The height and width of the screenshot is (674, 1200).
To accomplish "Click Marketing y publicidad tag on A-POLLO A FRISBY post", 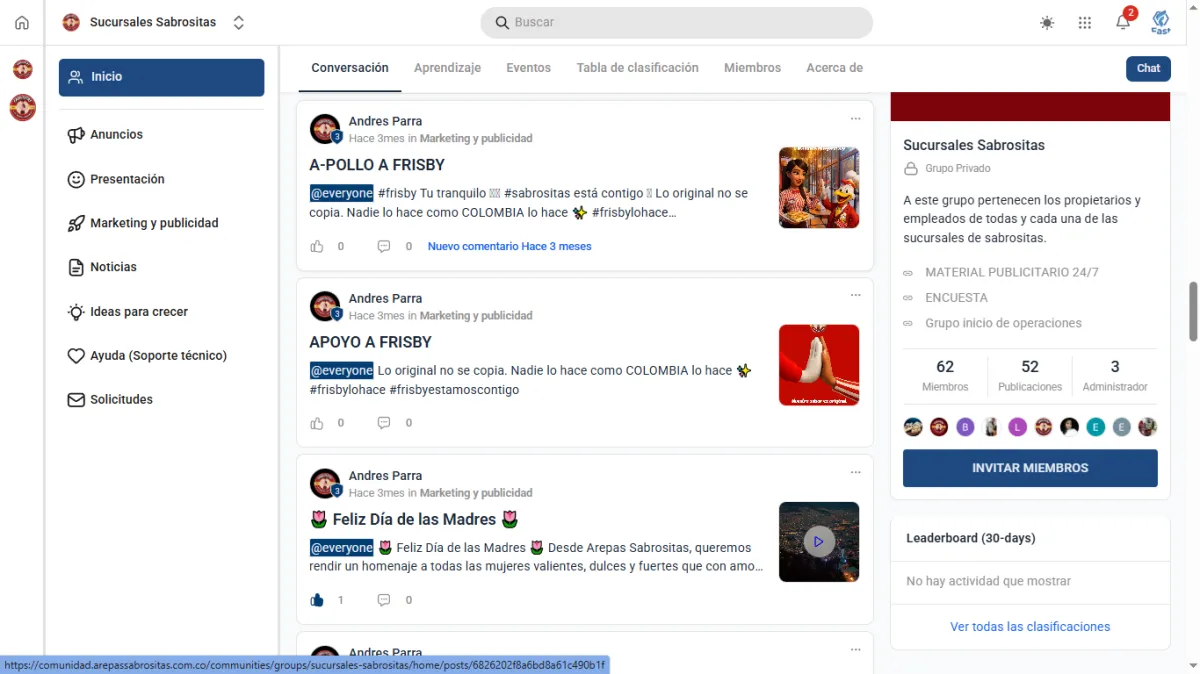I will [476, 138].
